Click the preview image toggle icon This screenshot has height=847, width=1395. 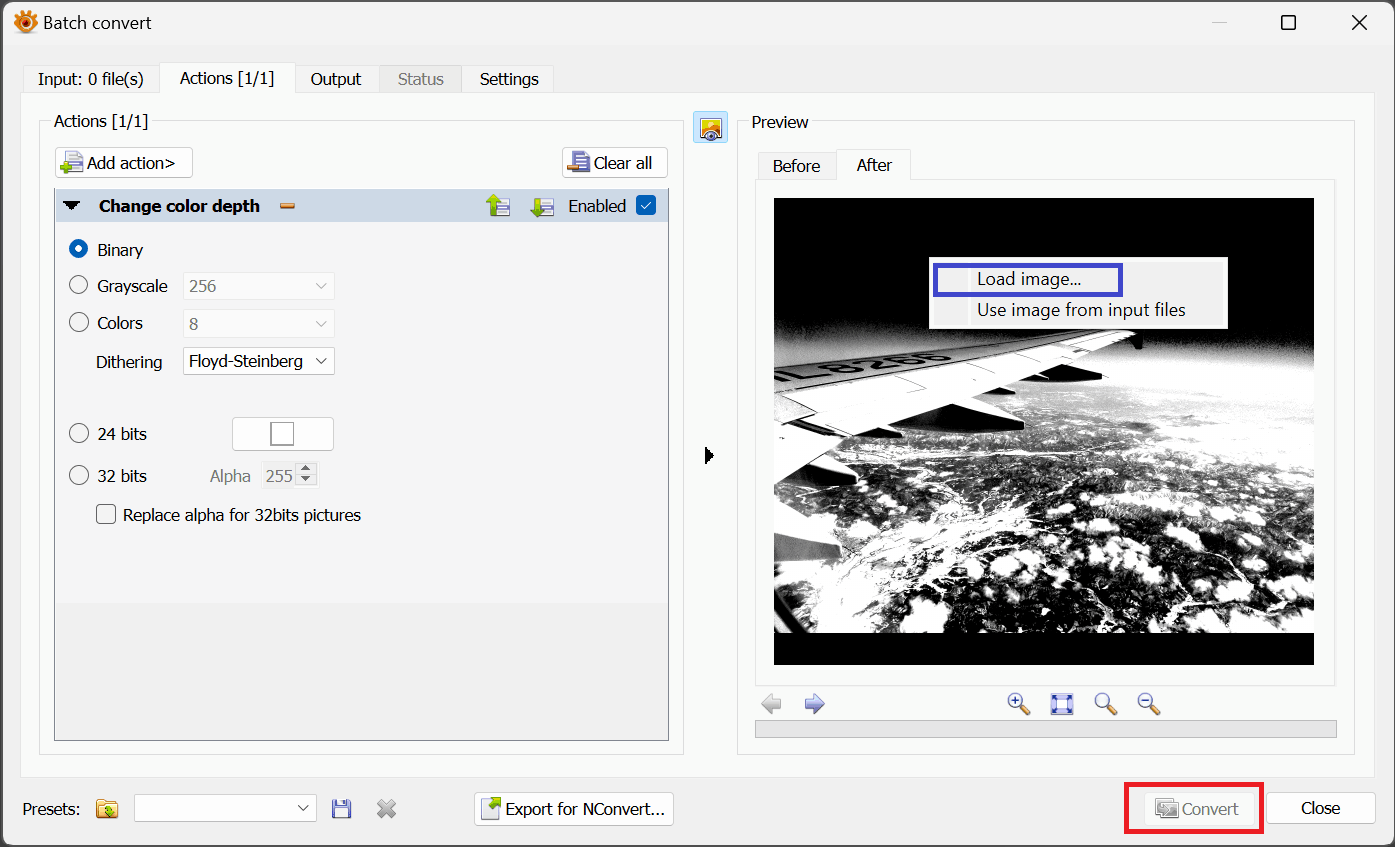tap(710, 128)
